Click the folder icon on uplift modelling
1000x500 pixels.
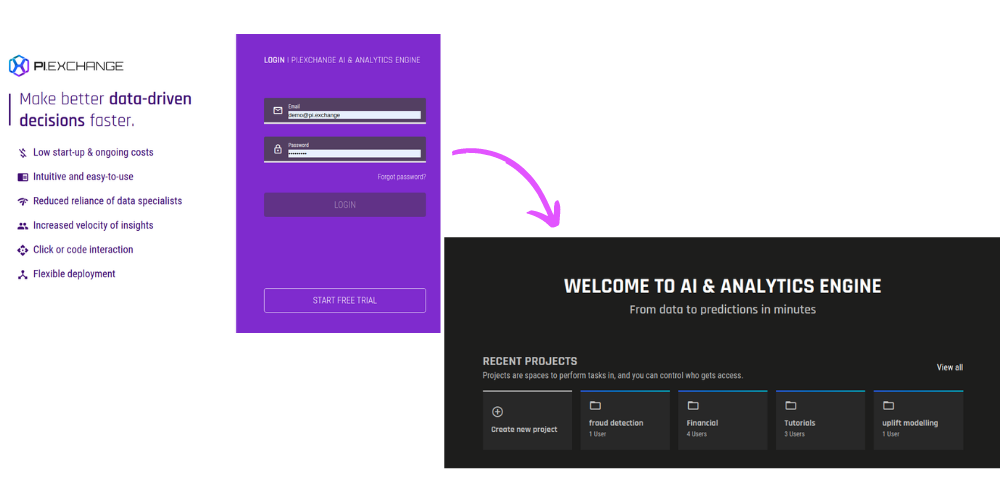coord(888,406)
